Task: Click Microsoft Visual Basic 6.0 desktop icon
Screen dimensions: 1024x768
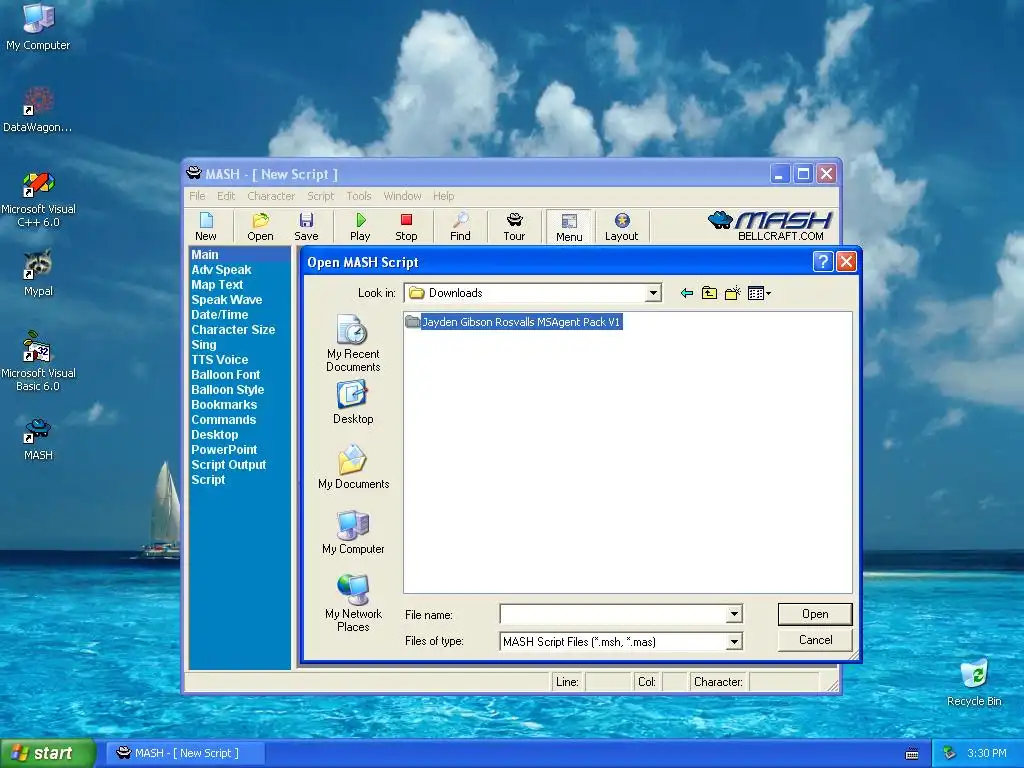Action: coord(38,362)
